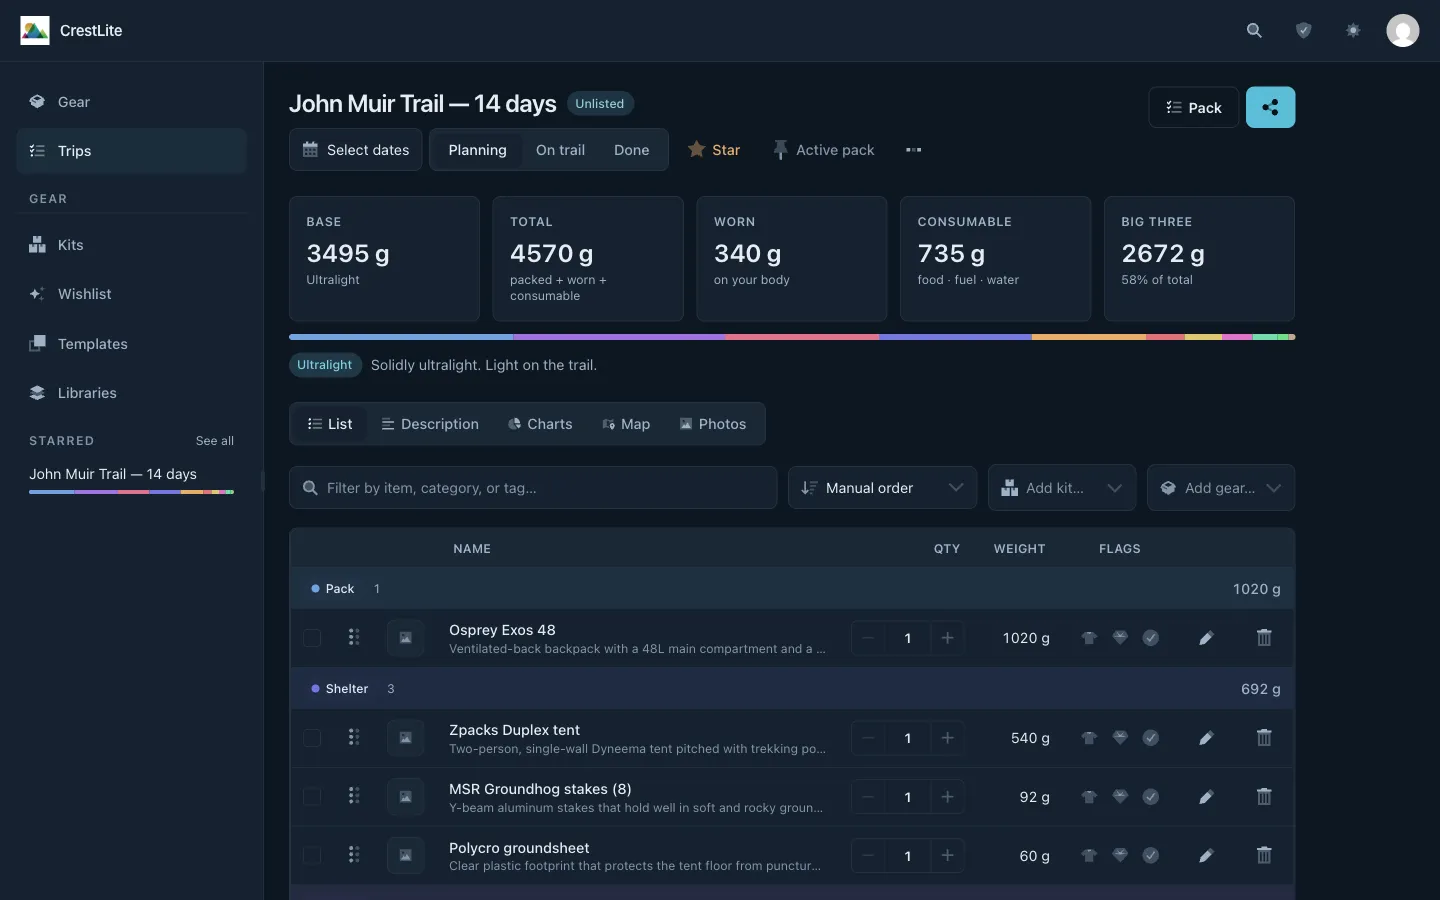Click the shield icon in top bar
Screen dimensions: 1440x900
coord(1303,31)
